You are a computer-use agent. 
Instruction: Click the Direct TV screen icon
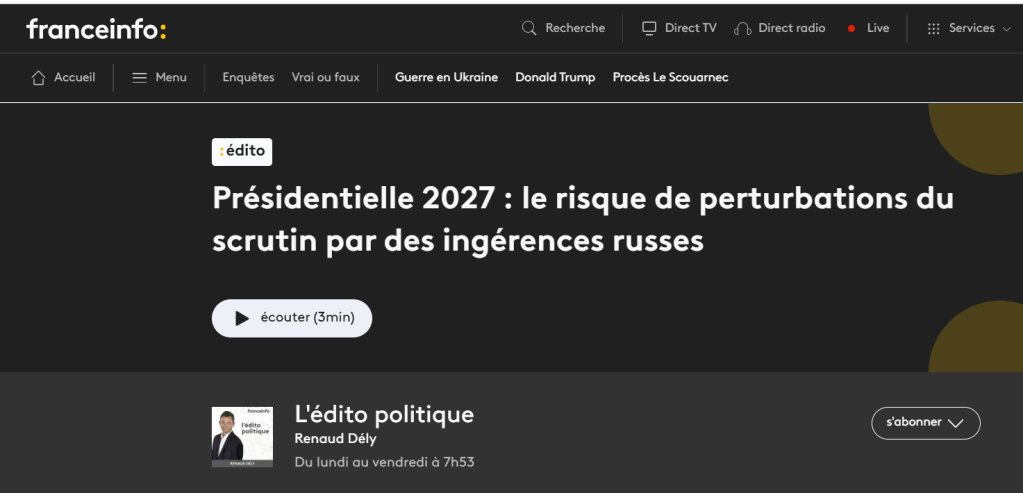649,28
